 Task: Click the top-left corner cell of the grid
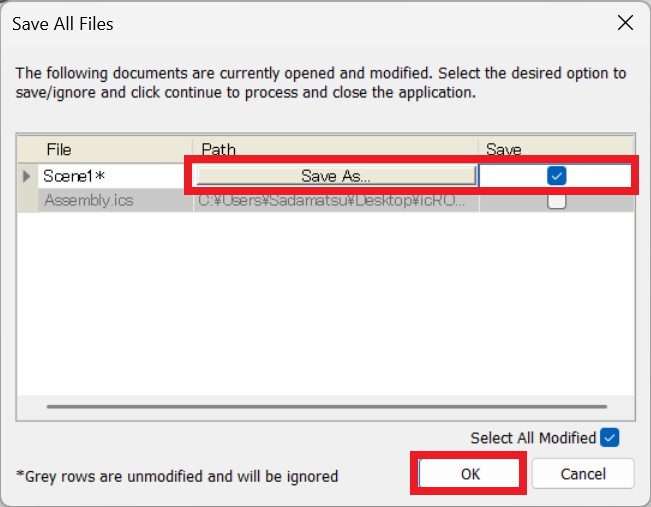tap(27, 150)
